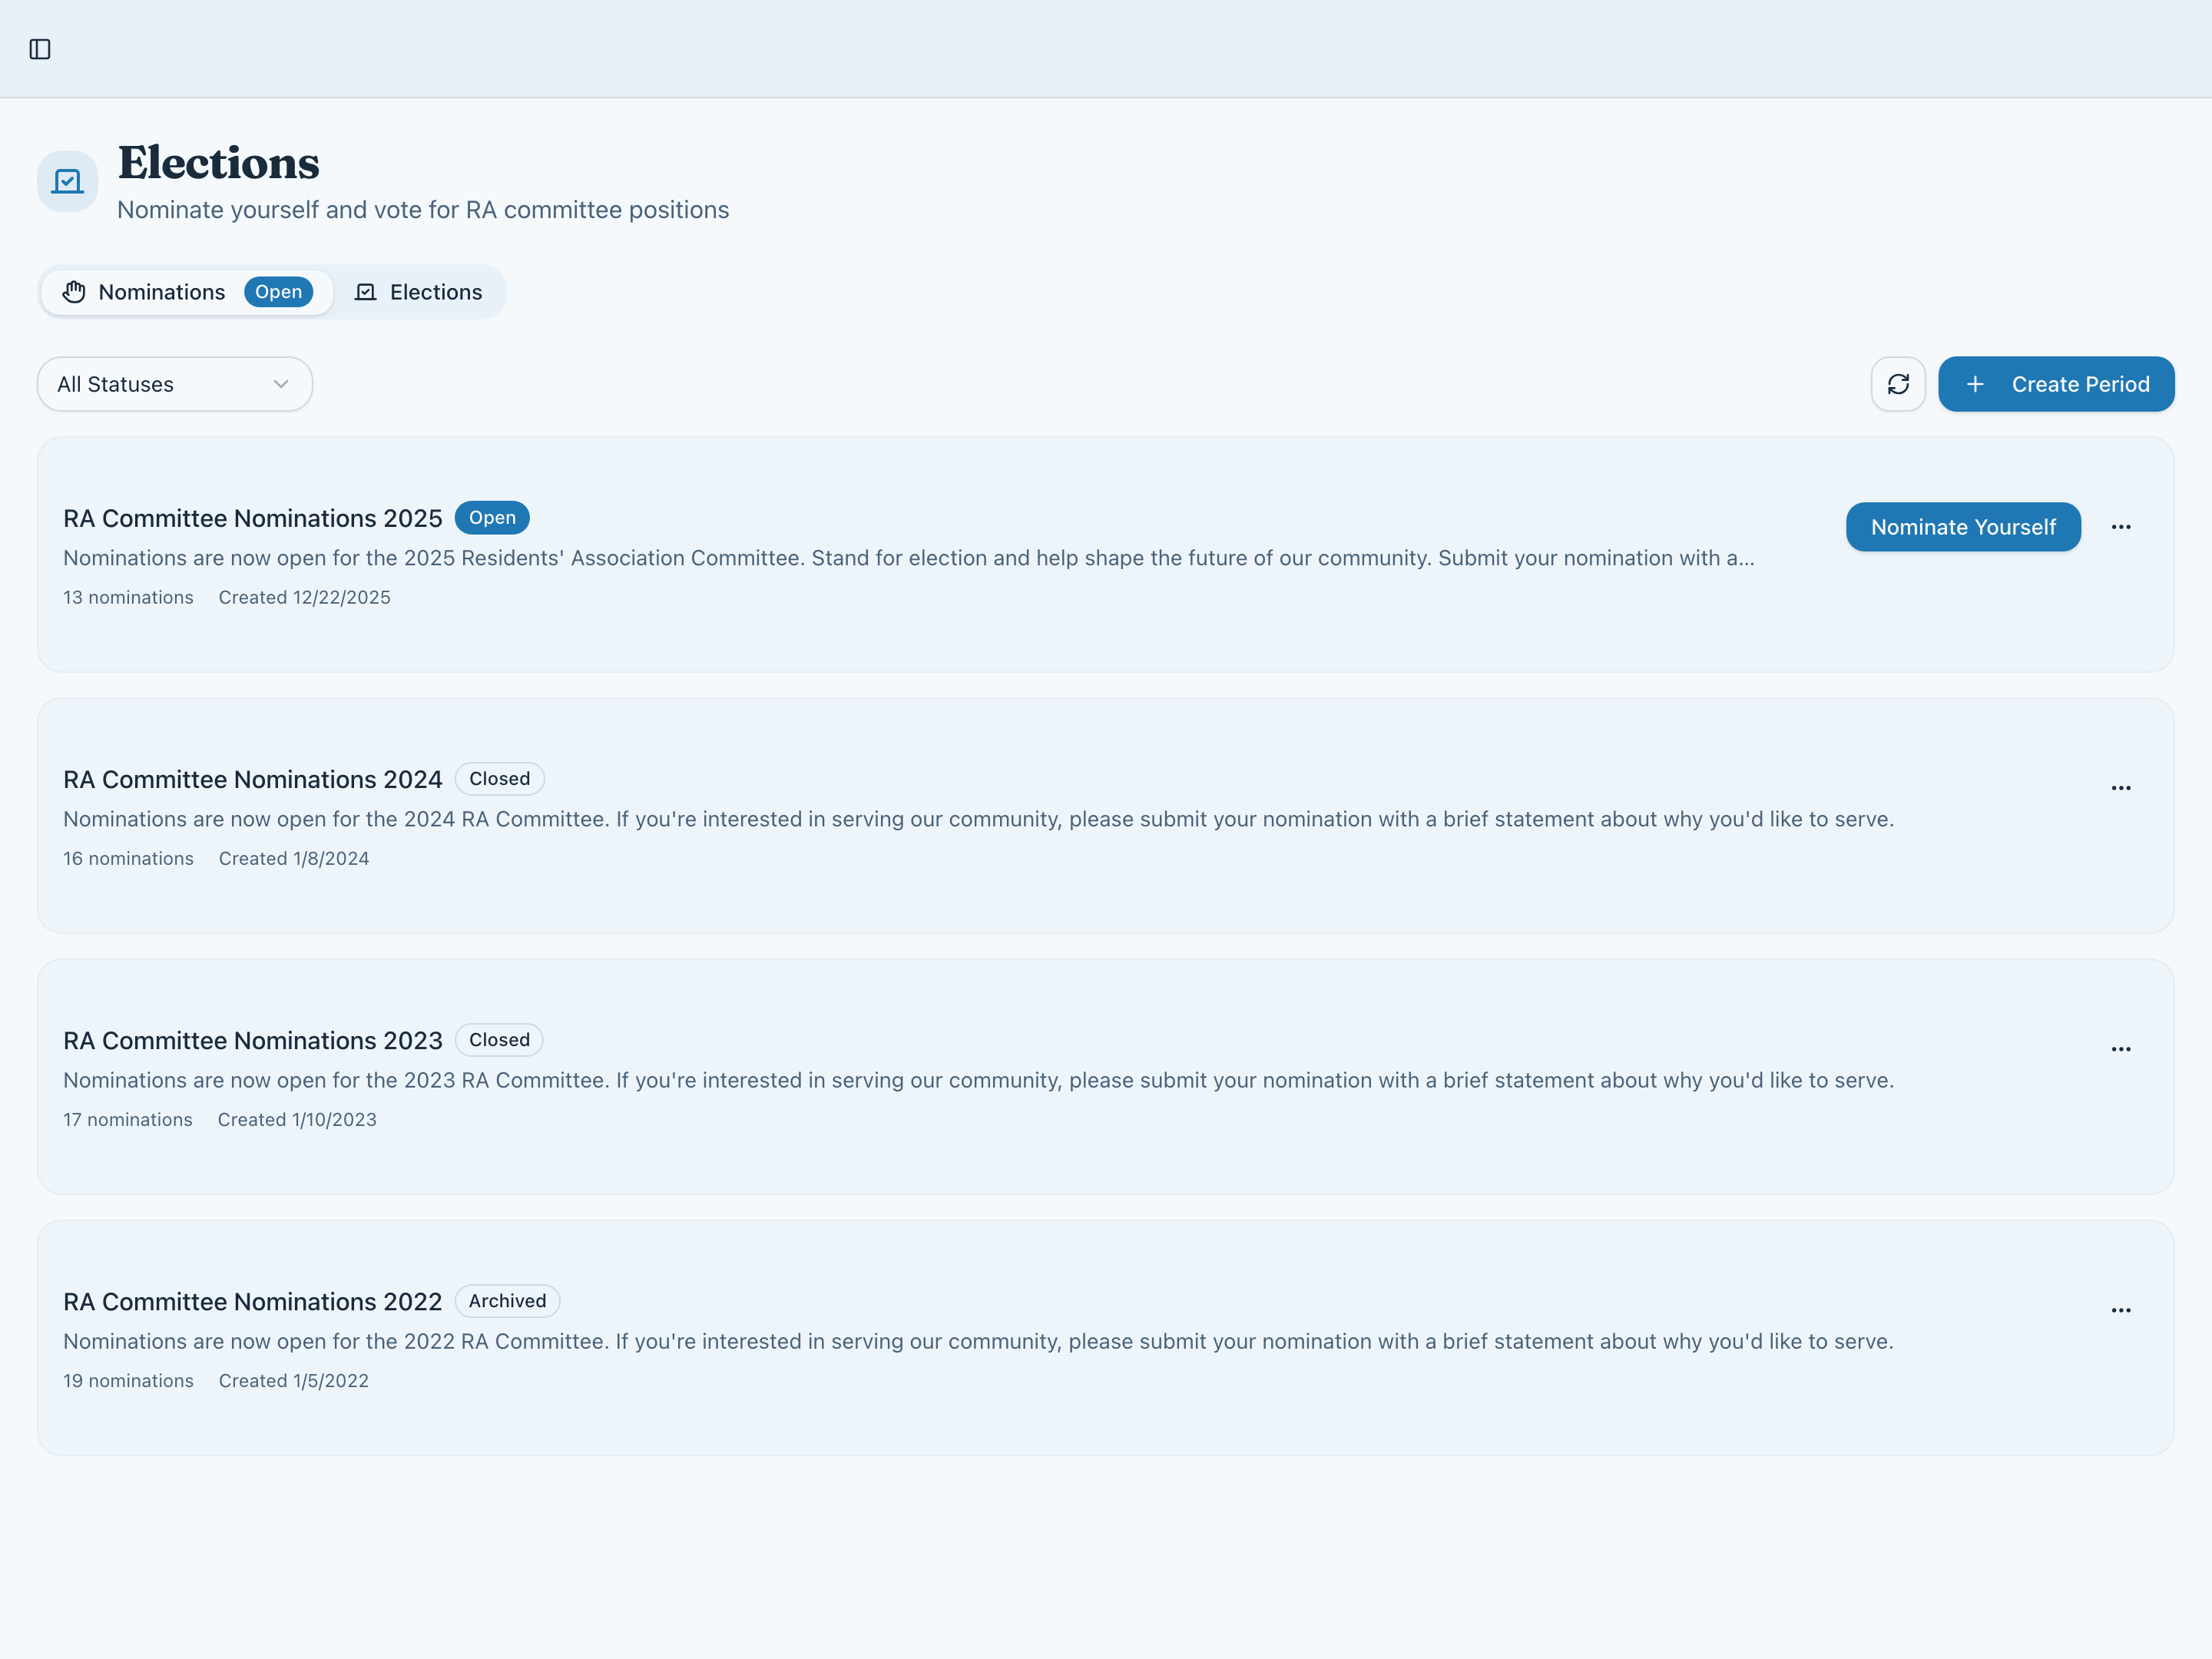Open RA Committee Nominations 2024 title

[253, 779]
